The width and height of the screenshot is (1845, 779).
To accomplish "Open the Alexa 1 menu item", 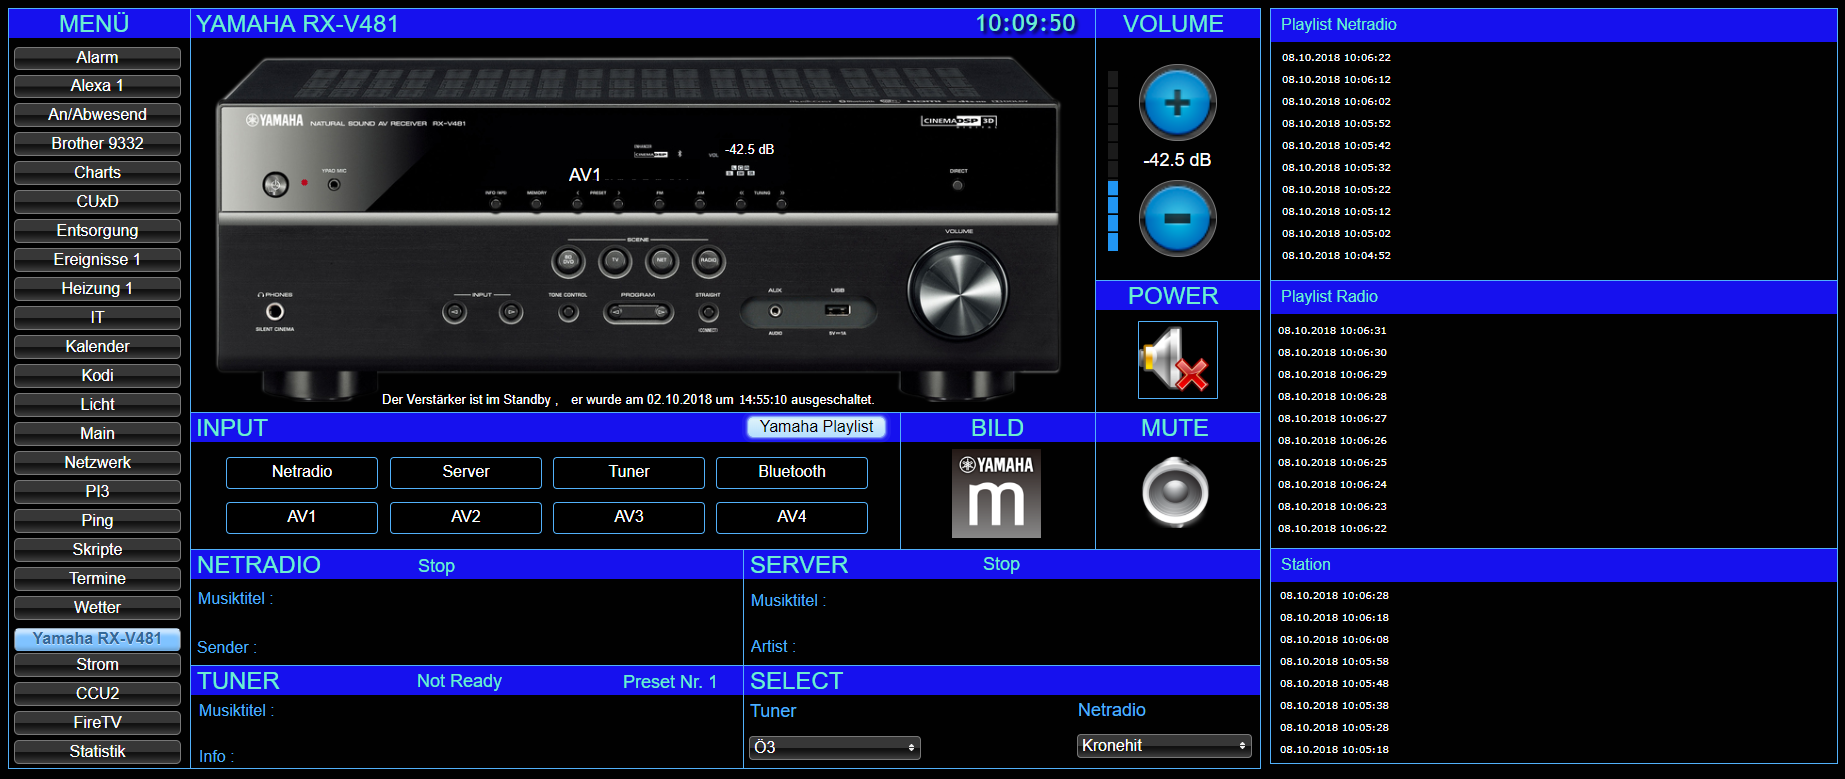I will tap(97, 86).
